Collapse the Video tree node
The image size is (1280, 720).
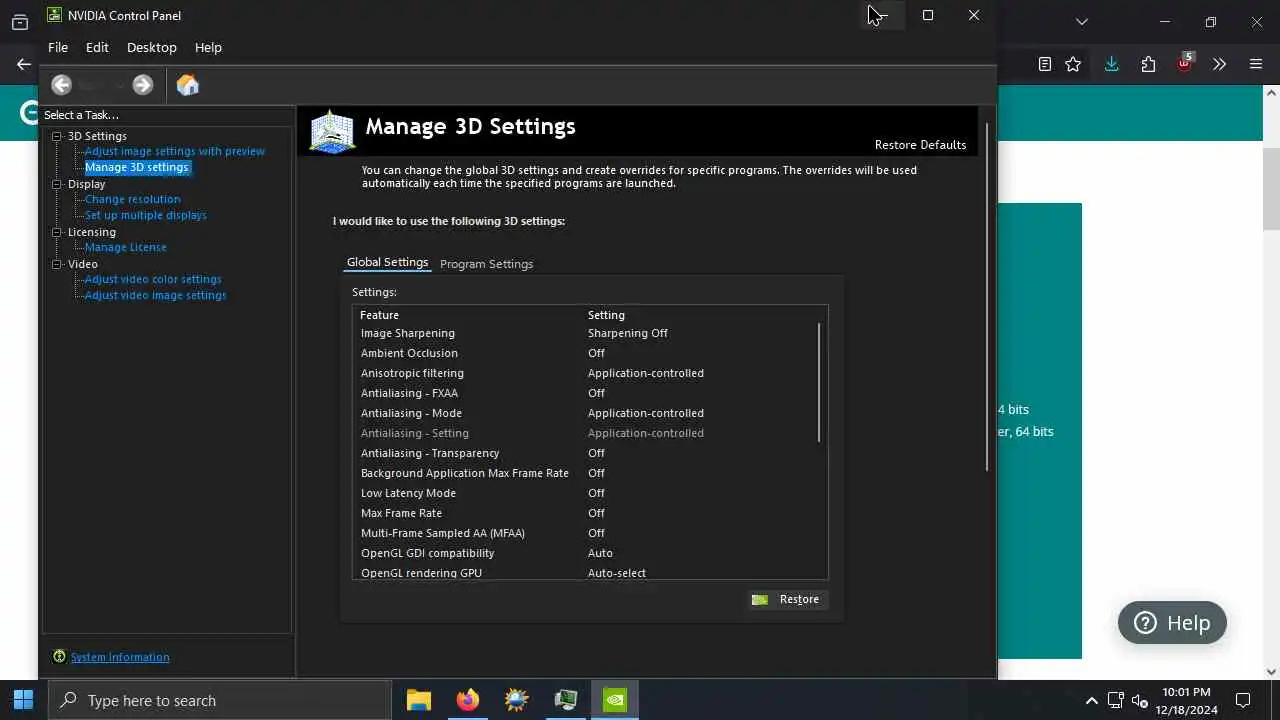click(x=57, y=264)
